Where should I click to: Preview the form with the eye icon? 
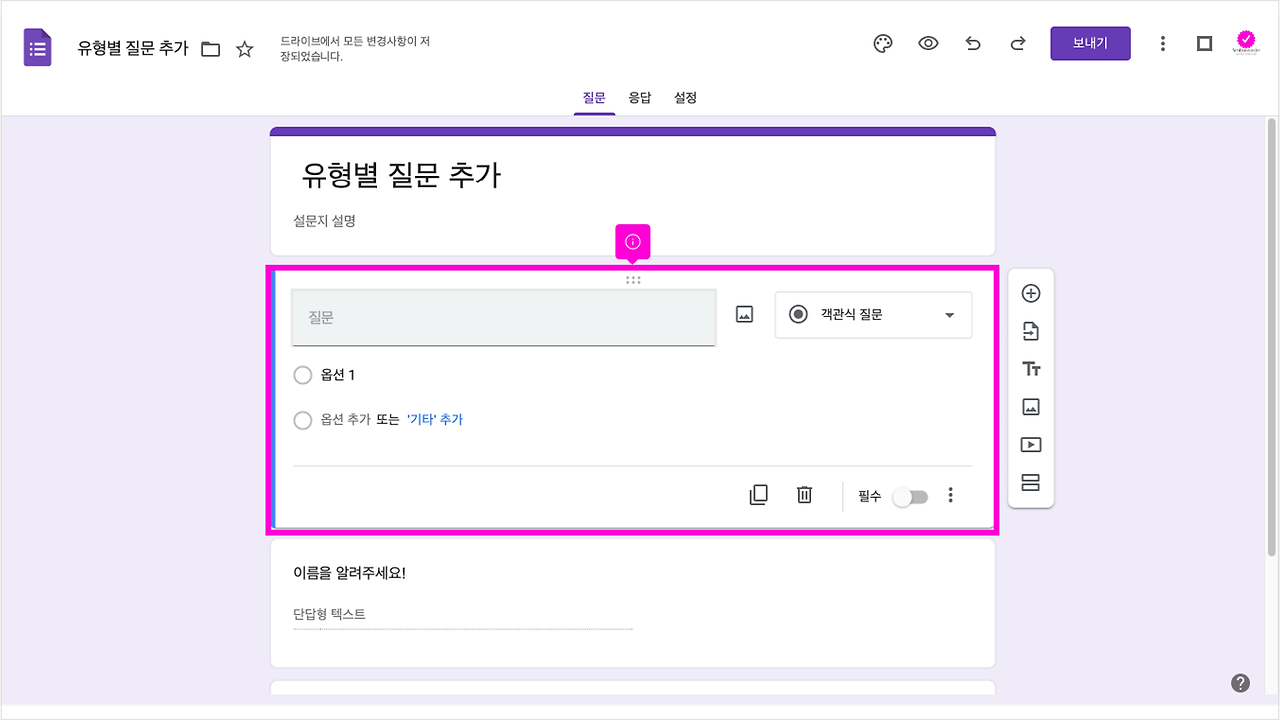tap(928, 43)
